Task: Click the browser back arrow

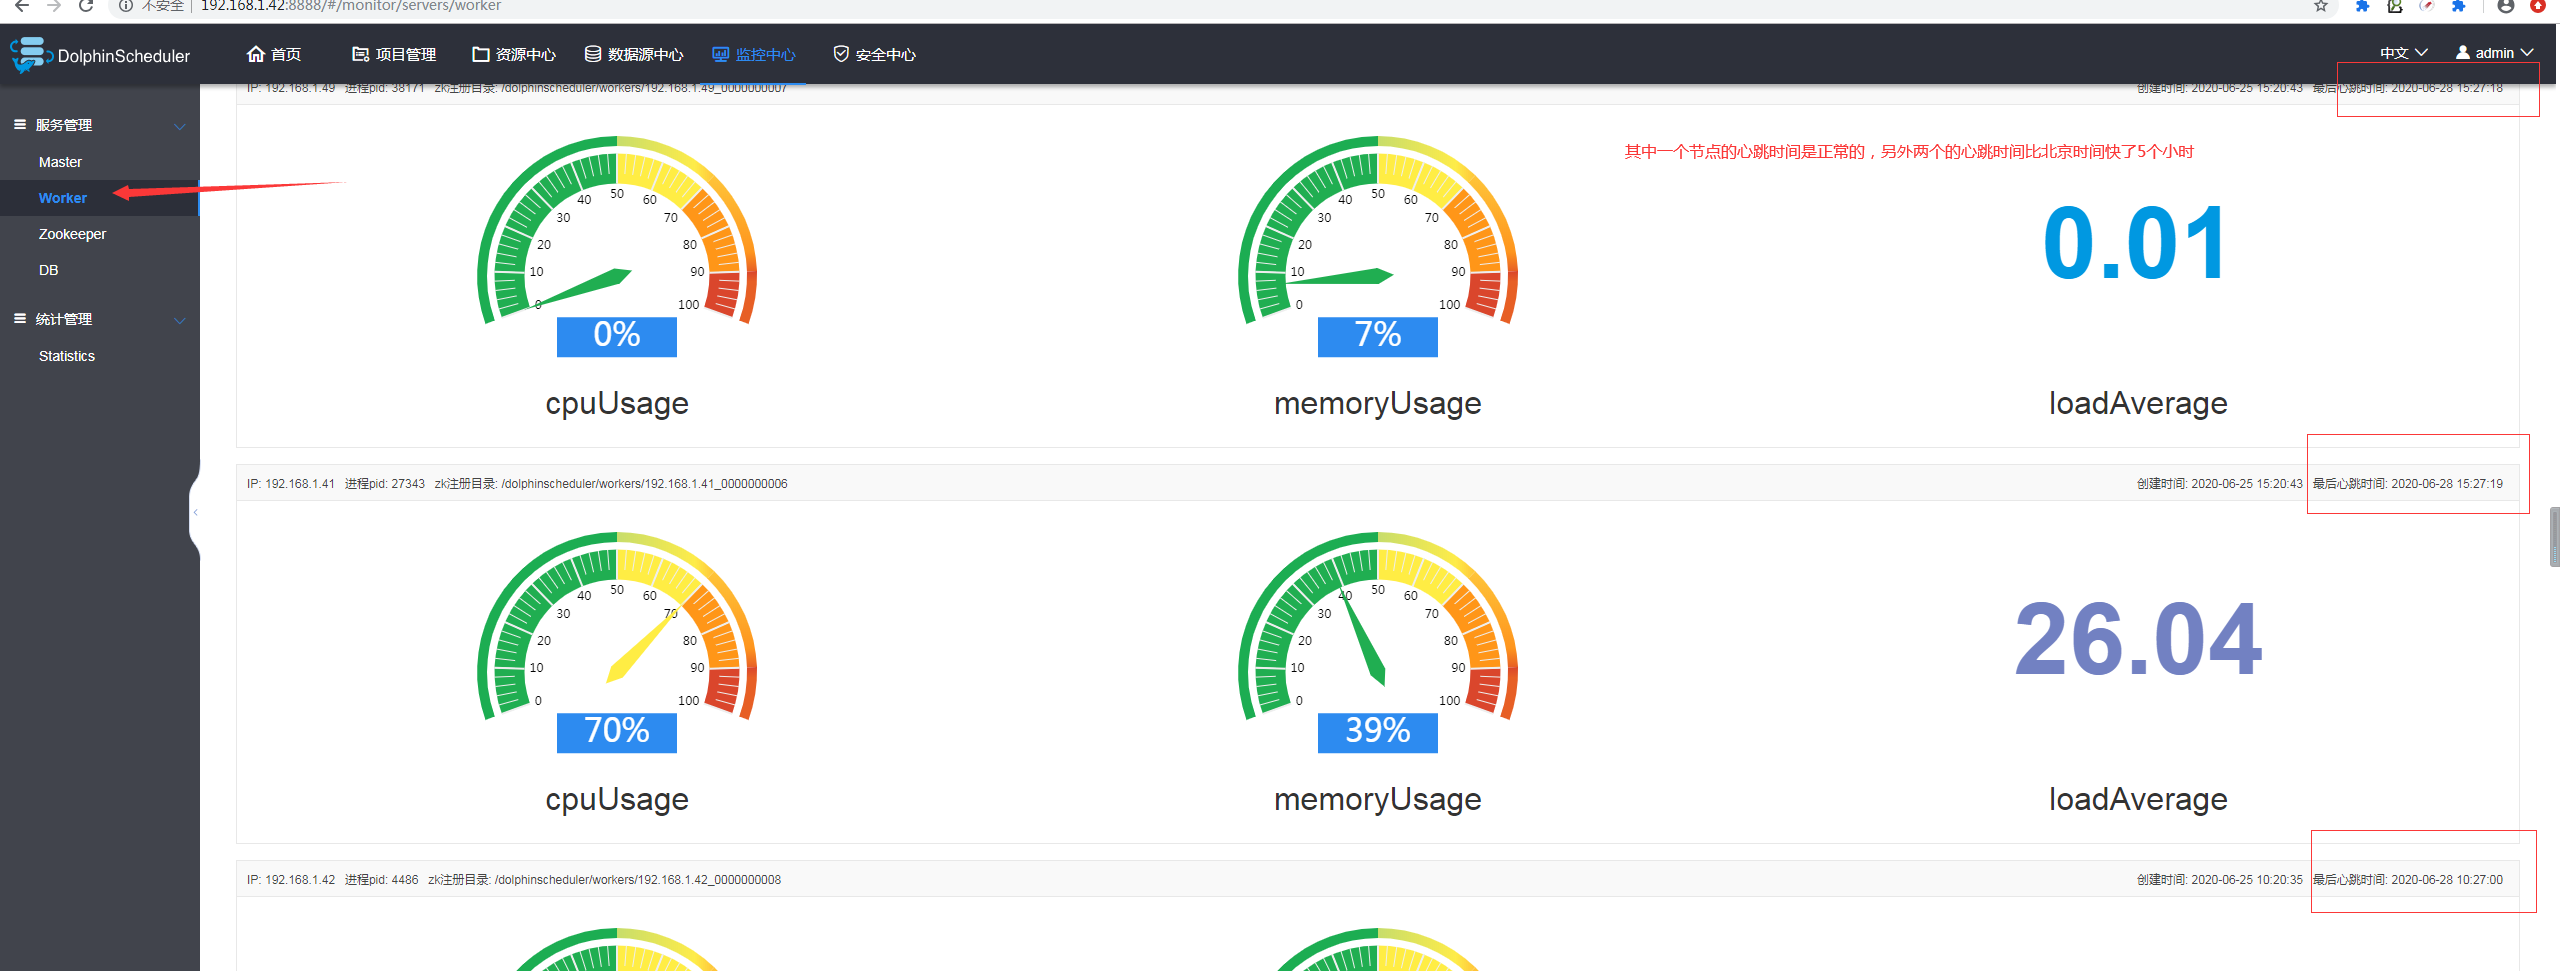Action: point(22,6)
